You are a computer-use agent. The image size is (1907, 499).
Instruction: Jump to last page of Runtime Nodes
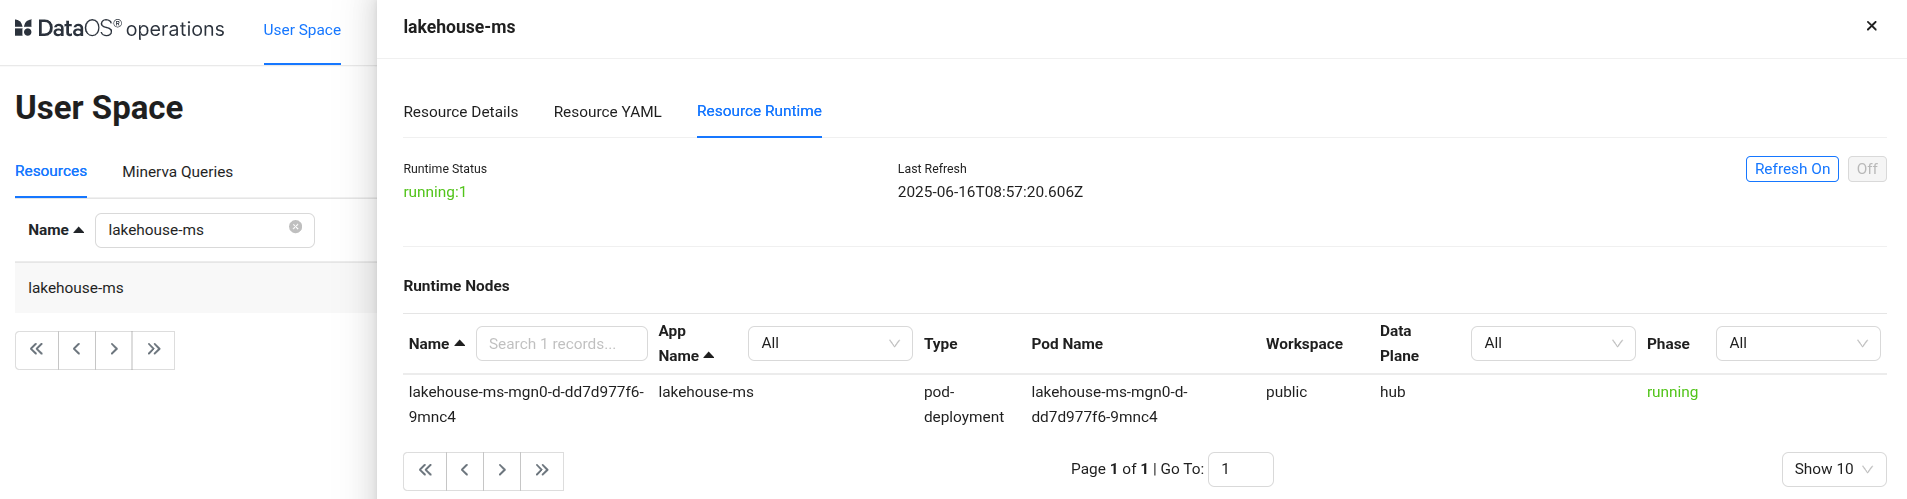(x=542, y=471)
